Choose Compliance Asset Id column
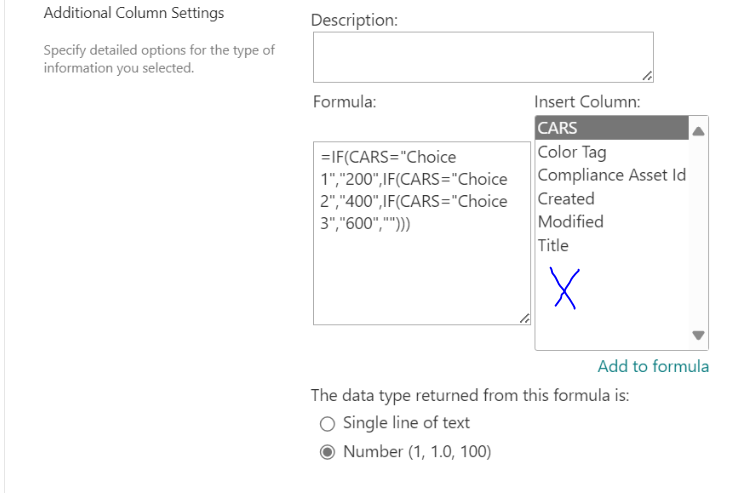Image resolution: width=755 pixels, height=493 pixels. pyautogui.click(x=612, y=175)
